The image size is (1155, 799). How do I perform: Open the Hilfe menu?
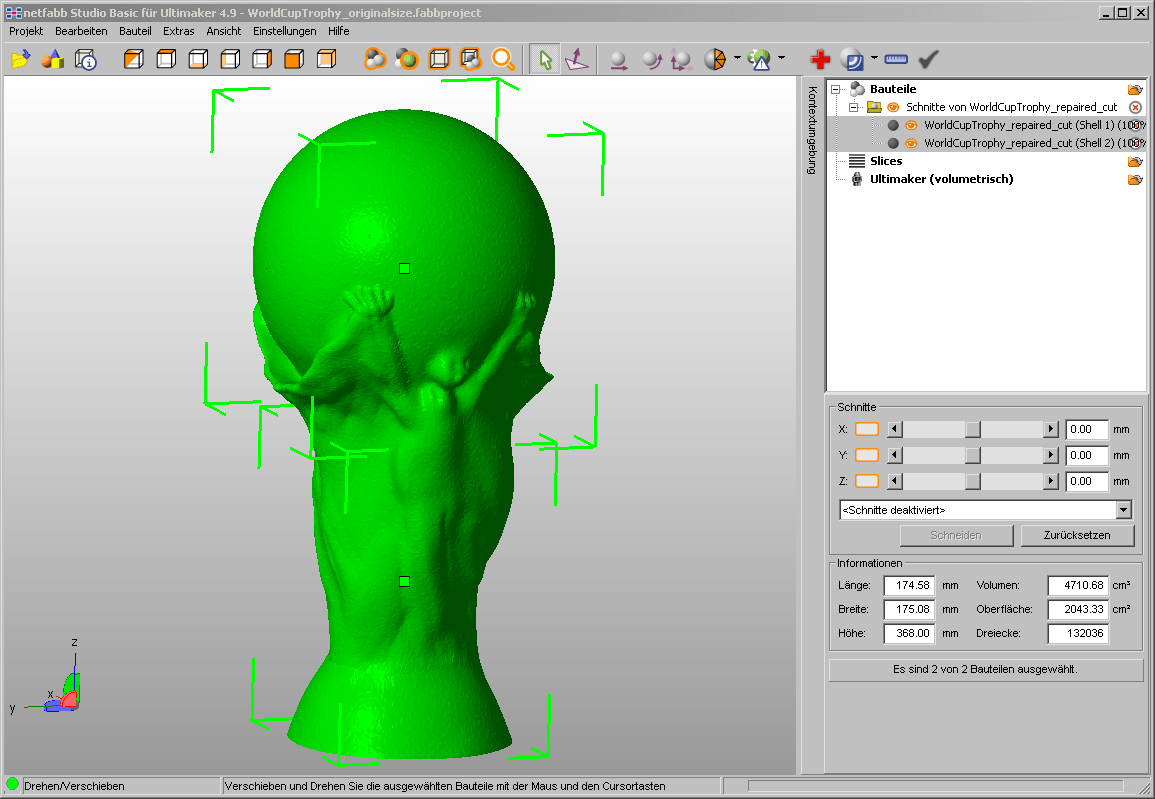click(x=339, y=31)
